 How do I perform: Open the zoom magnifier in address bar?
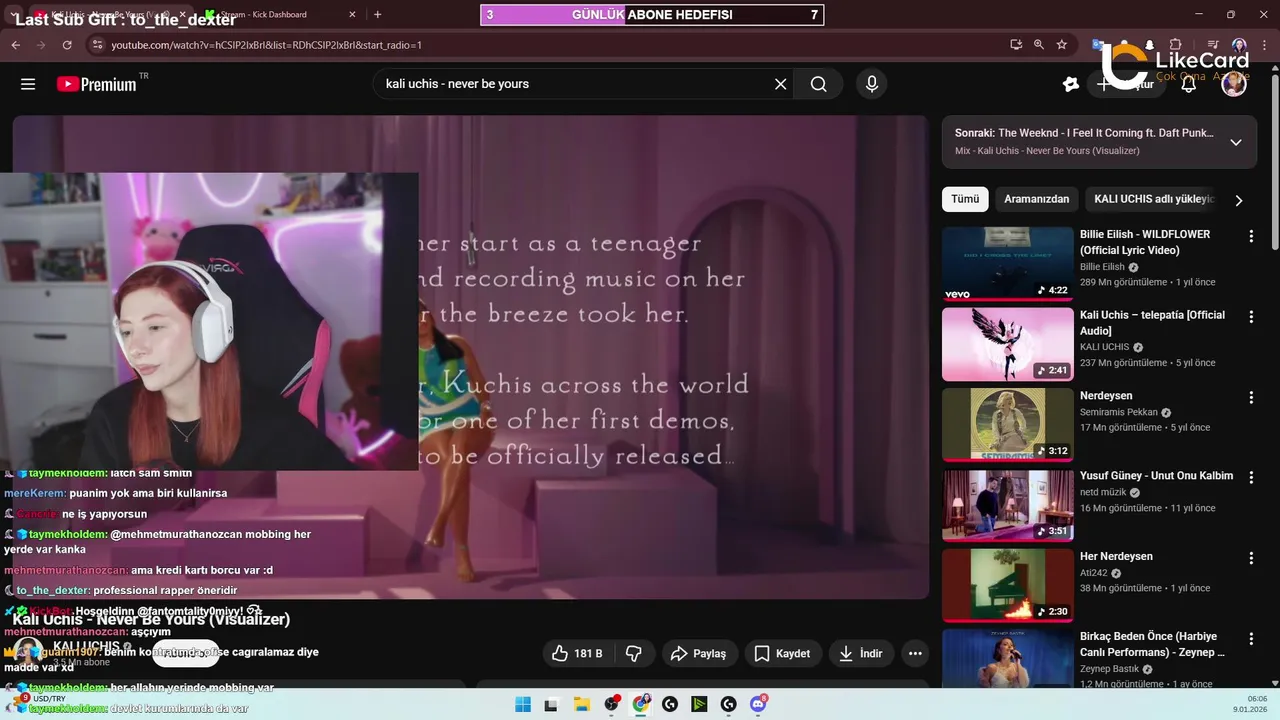pyautogui.click(x=1039, y=45)
